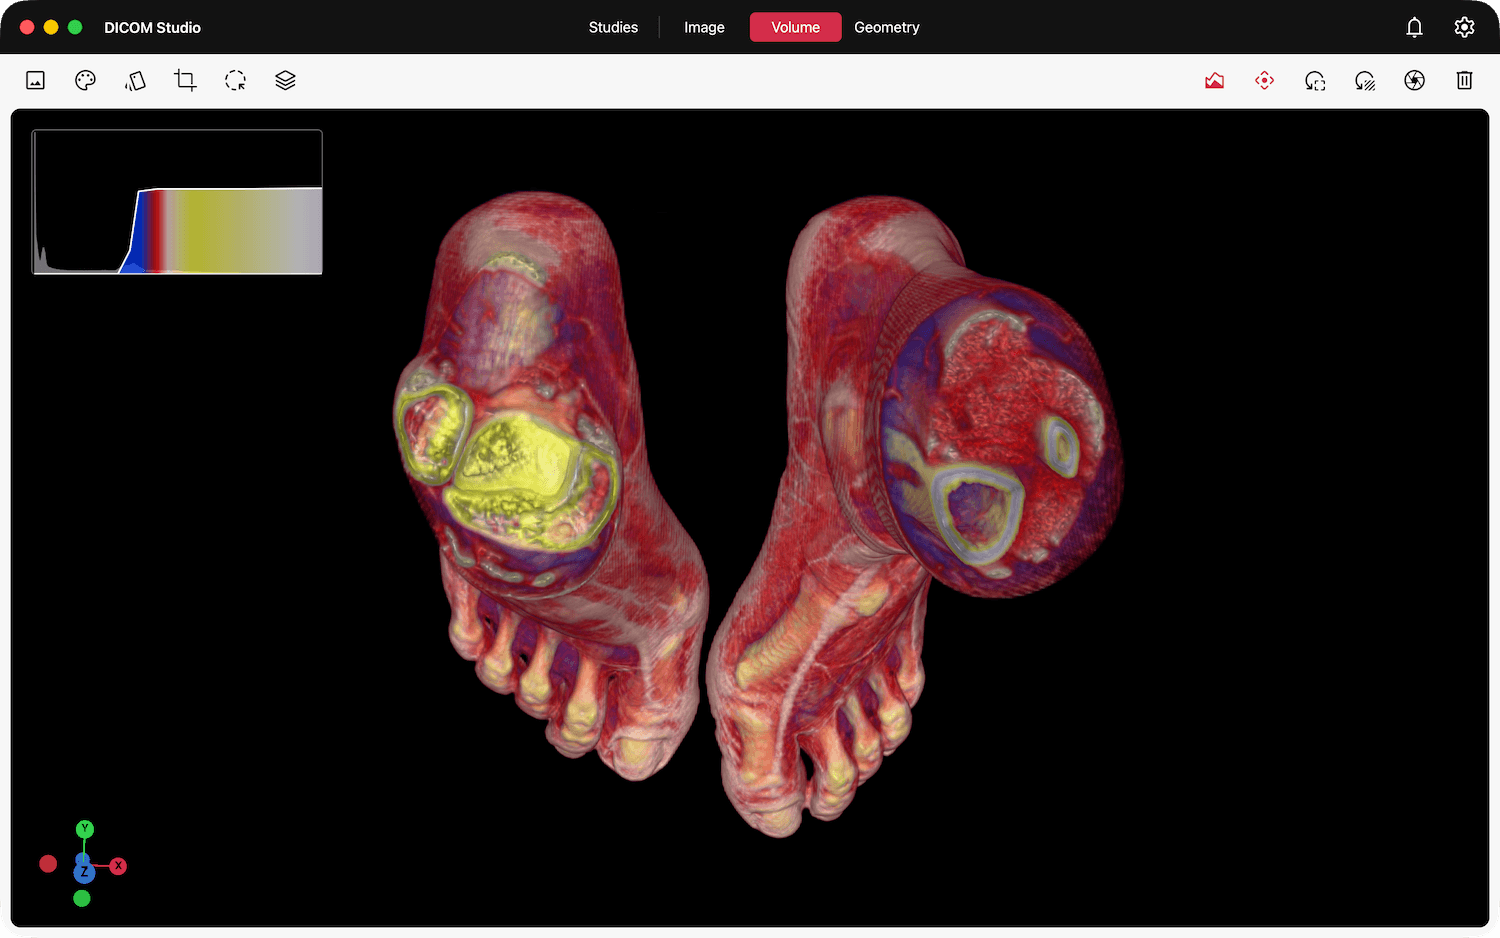The width and height of the screenshot is (1500, 938).
Task: Toggle the red histogram chart icon
Action: pos(1214,81)
